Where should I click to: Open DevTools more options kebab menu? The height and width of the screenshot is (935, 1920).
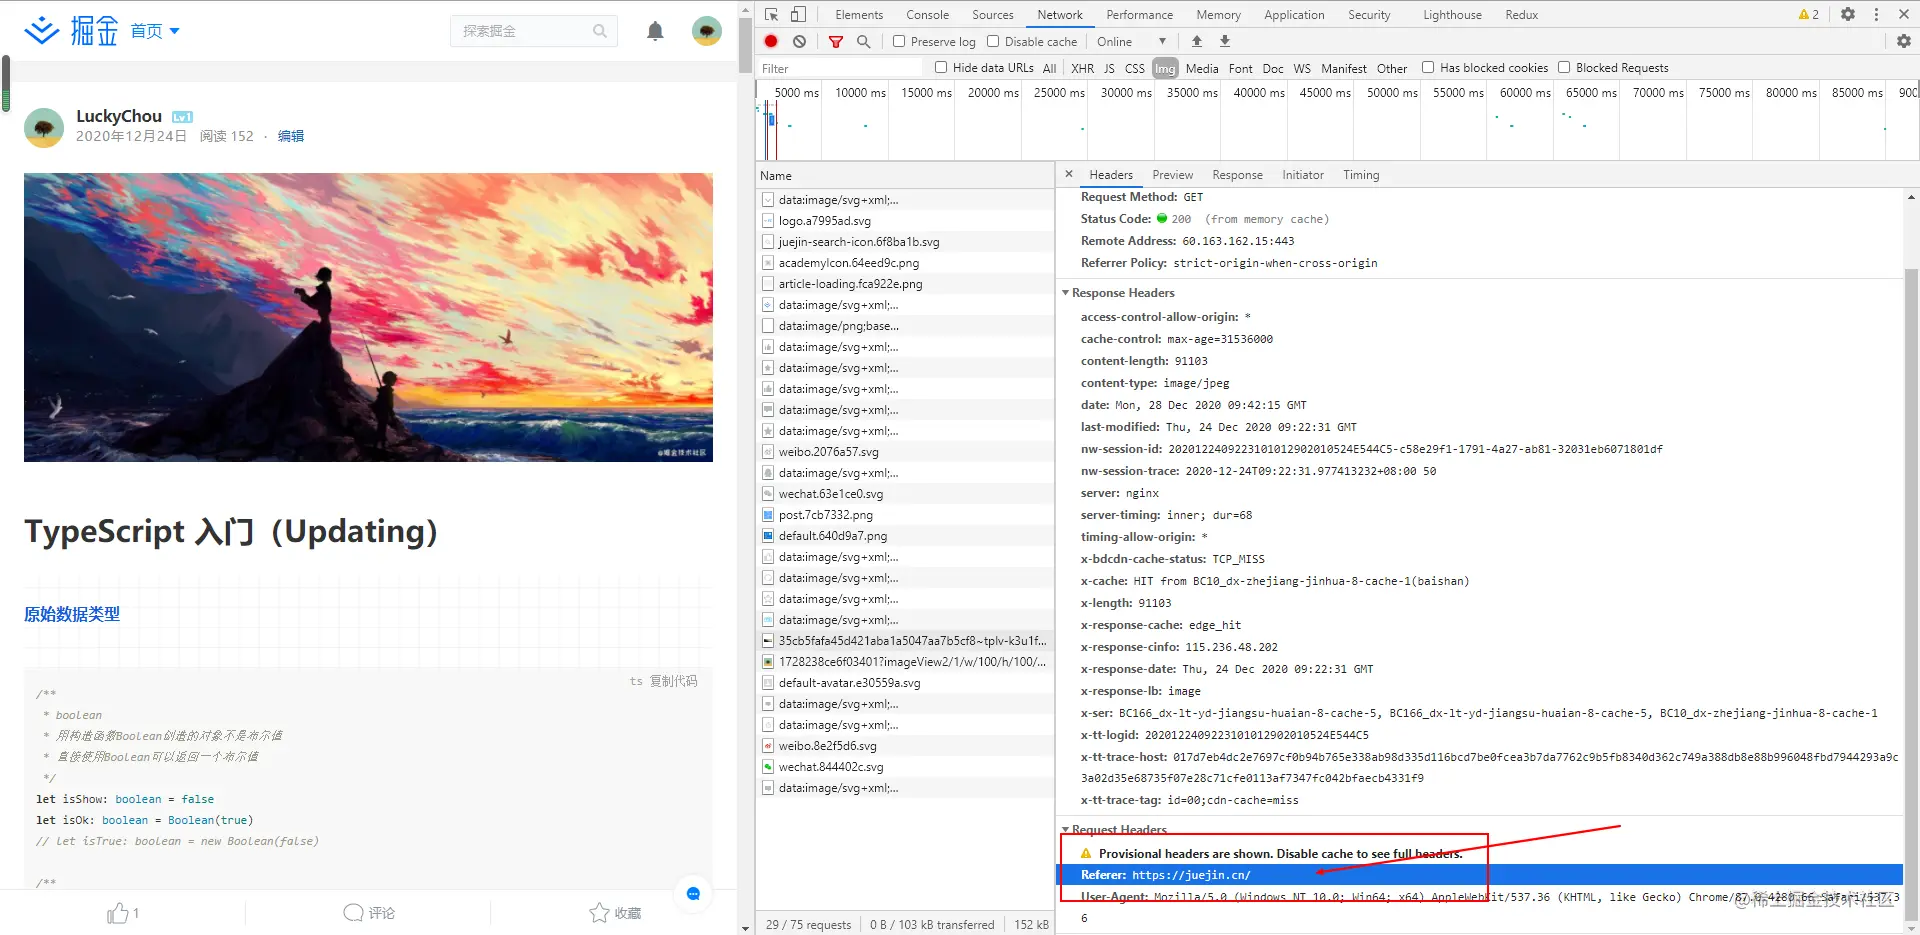coord(1876,14)
